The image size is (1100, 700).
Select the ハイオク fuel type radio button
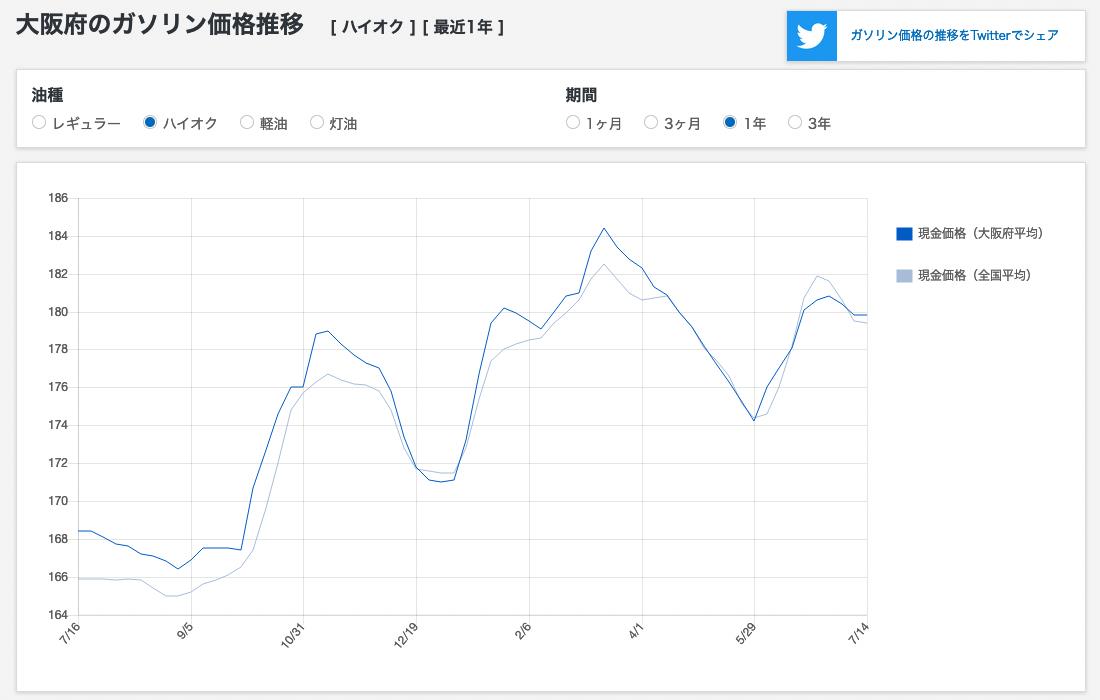[x=149, y=123]
